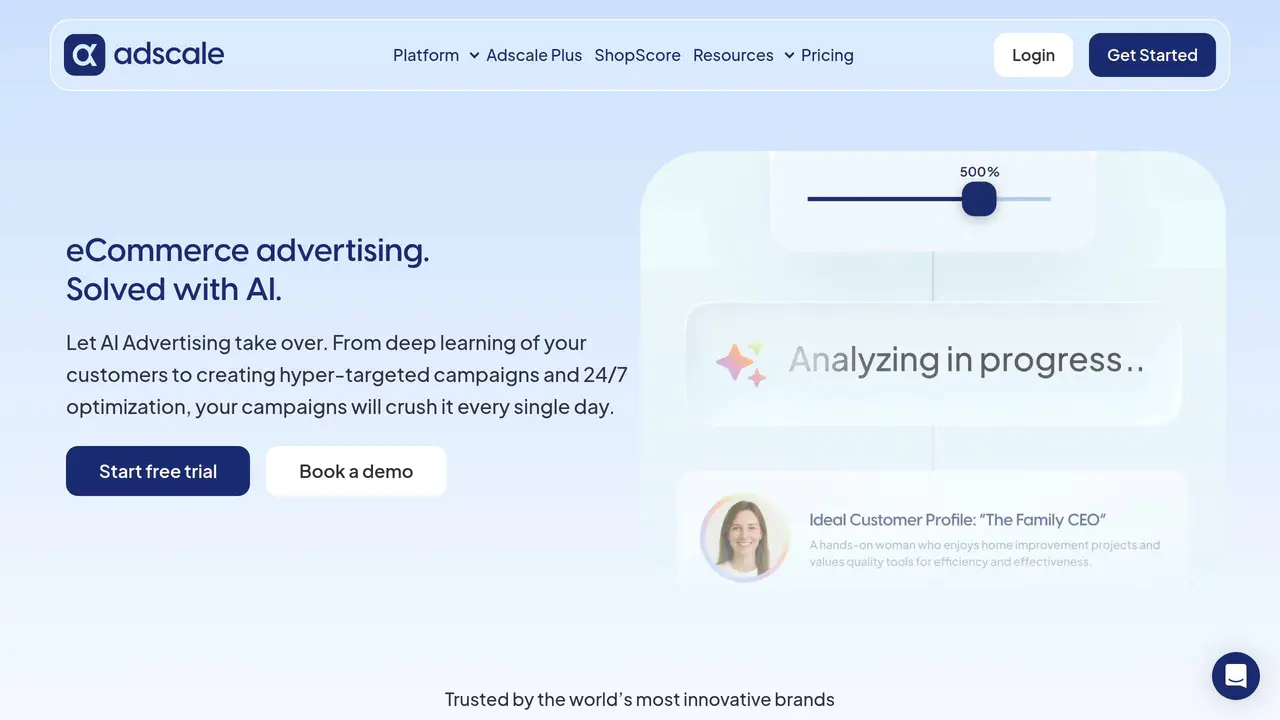Viewport: 1280px width, 720px height.
Task: Open the chat widget icon
Action: [x=1236, y=676]
